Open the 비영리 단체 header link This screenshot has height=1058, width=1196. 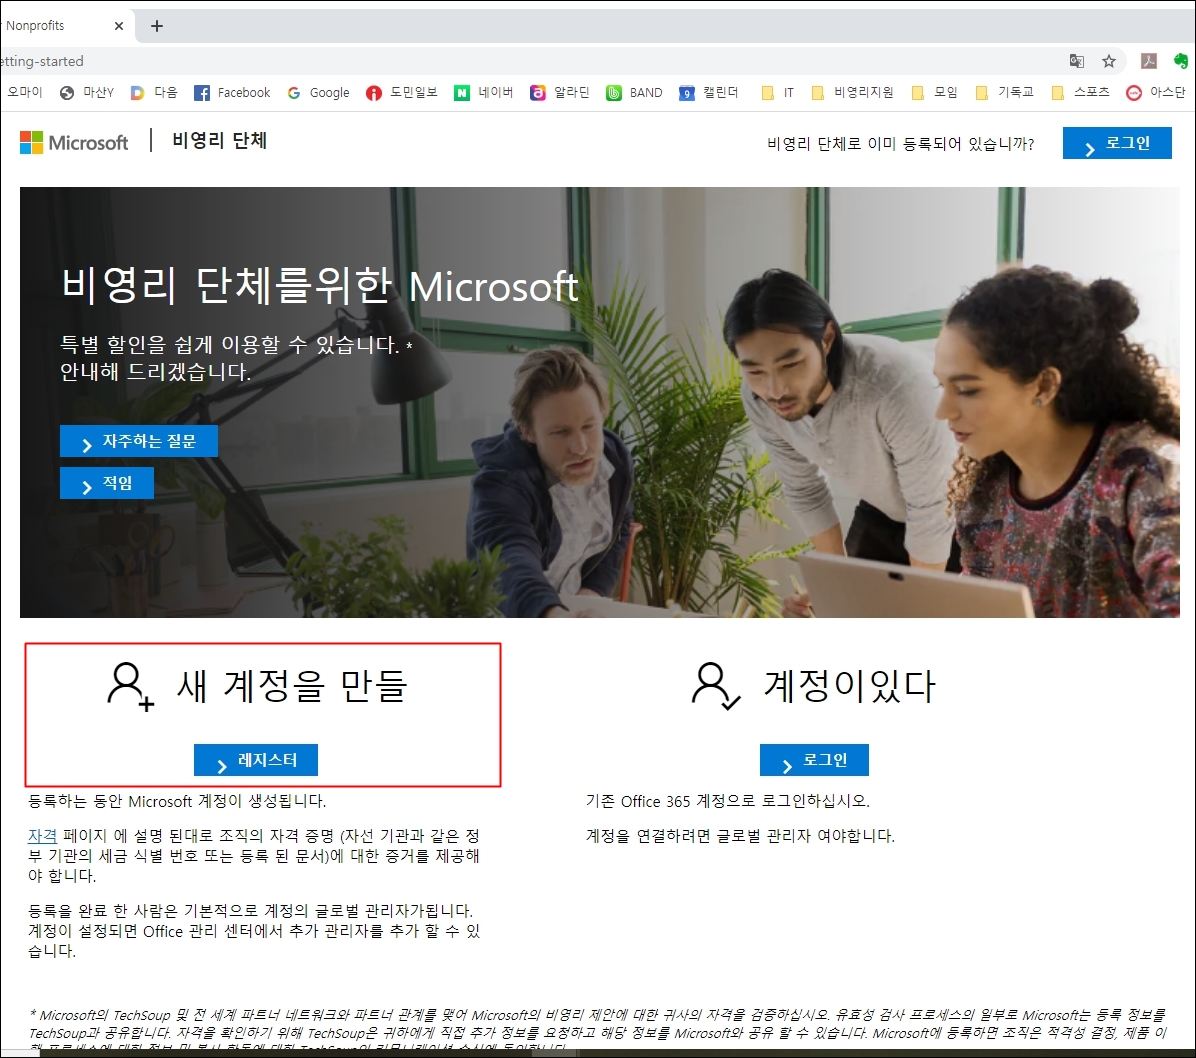[x=220, y=140]
